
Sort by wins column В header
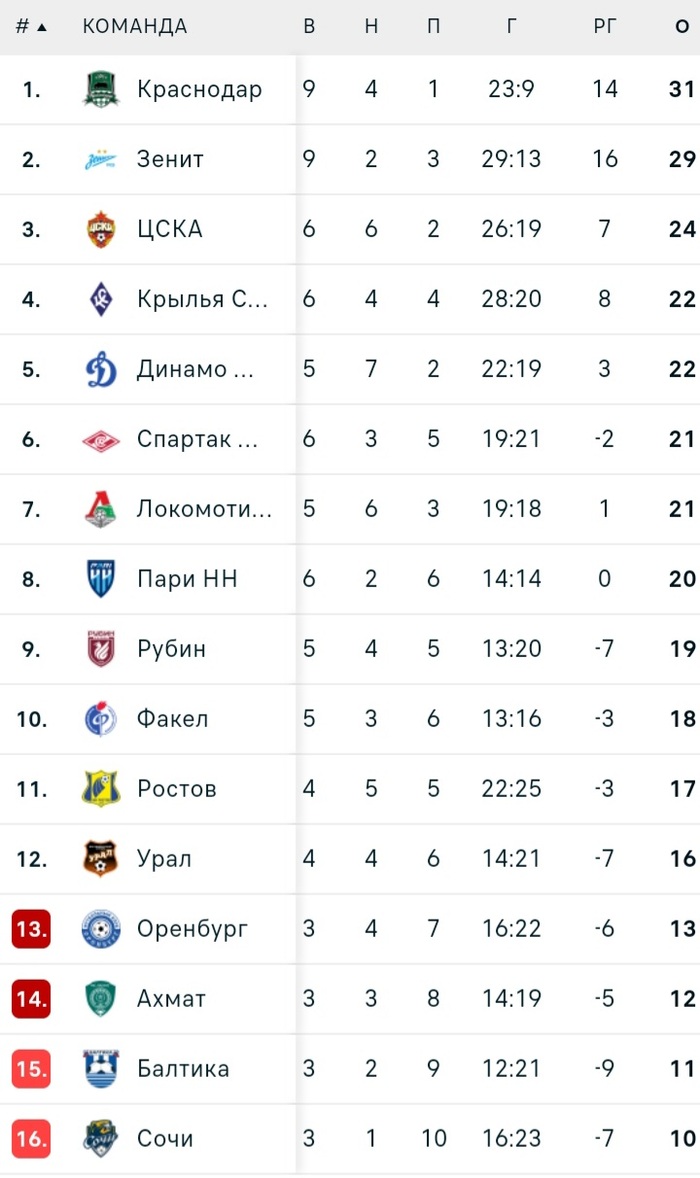(x=309, y=26)
